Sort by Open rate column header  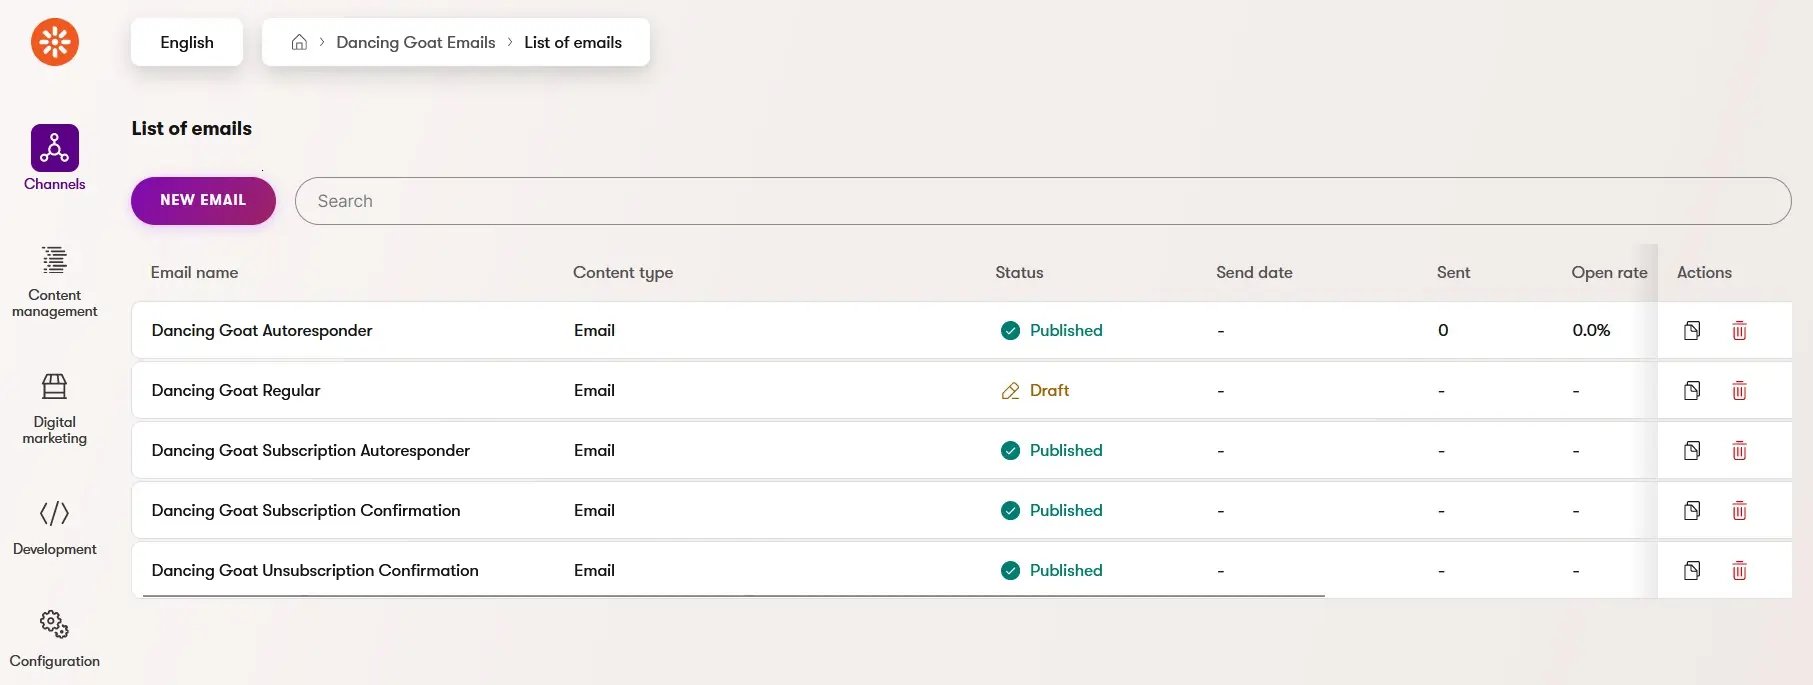(x=1609, y=272)
